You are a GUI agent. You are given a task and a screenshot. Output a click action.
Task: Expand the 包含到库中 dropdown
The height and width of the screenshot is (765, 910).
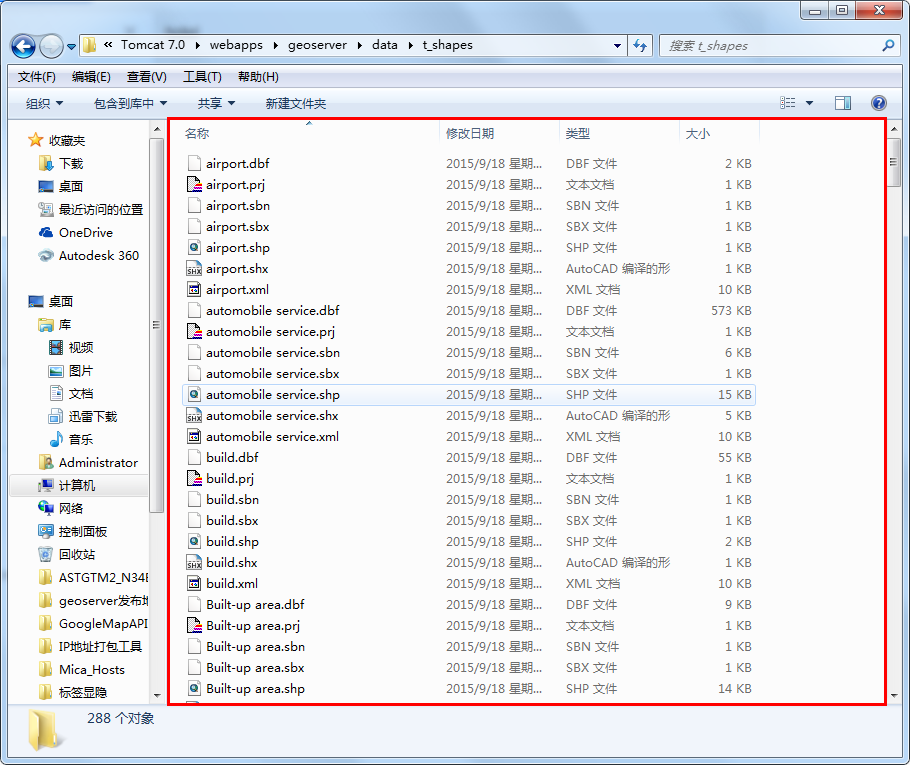131,103
